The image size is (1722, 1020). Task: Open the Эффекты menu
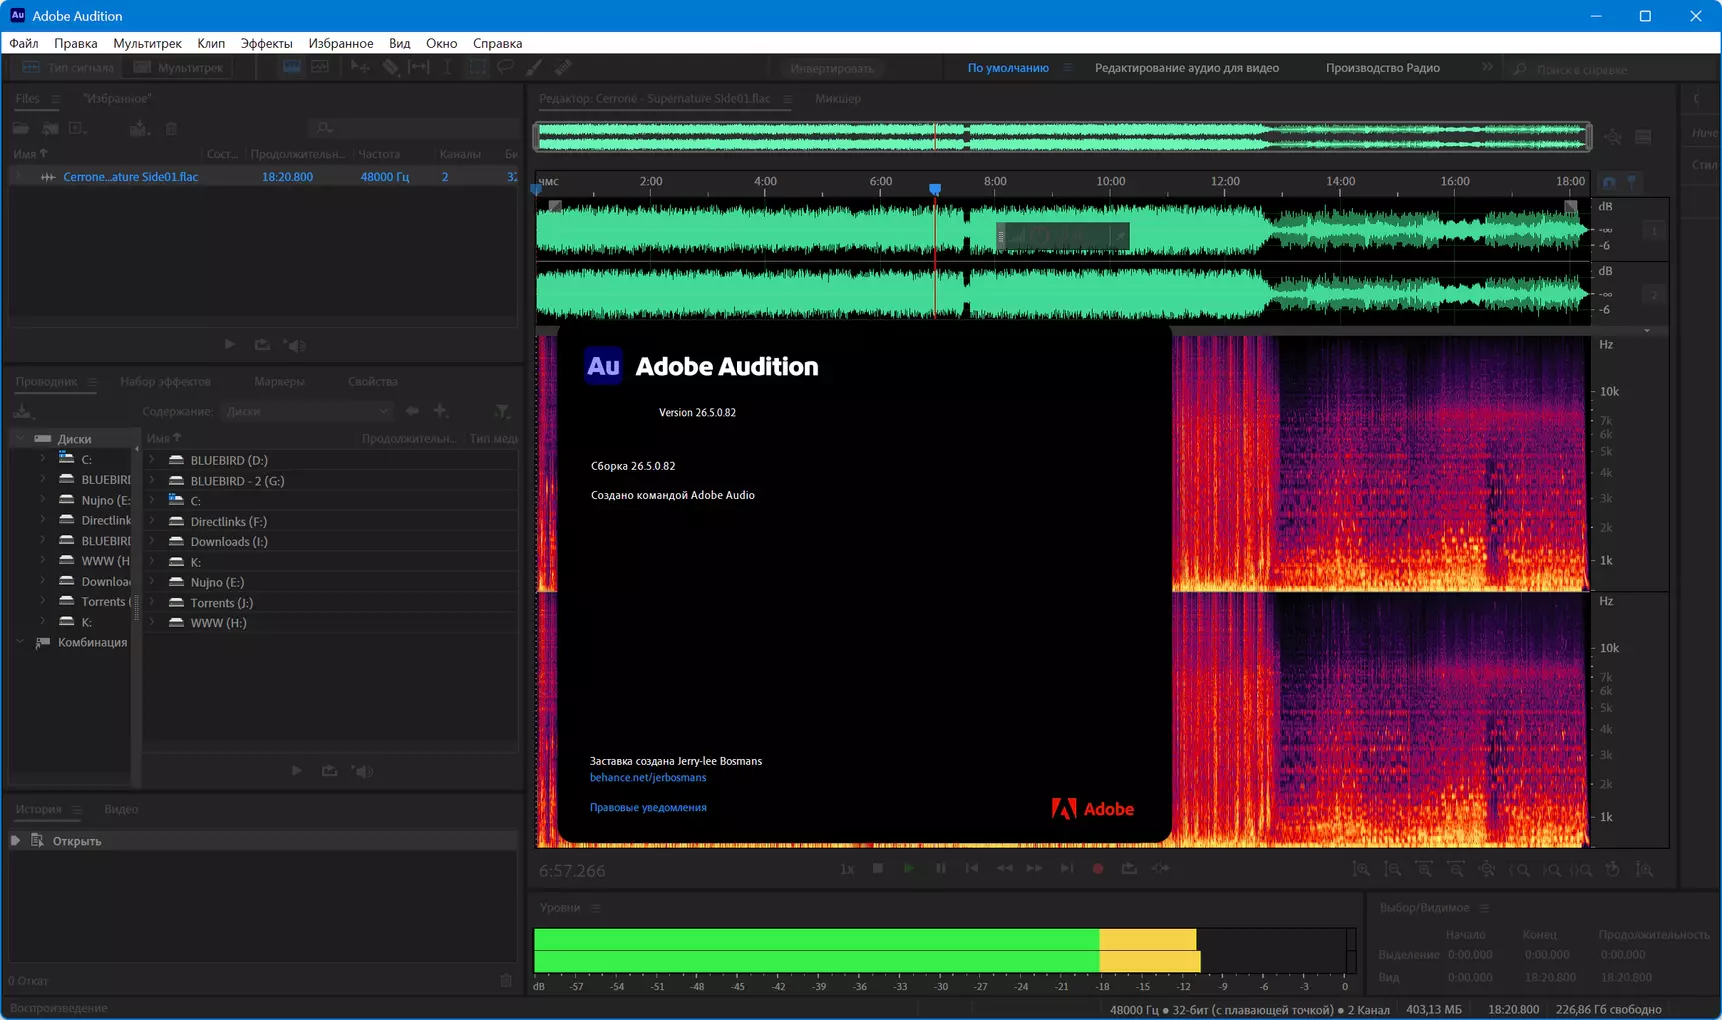[266, 43]
